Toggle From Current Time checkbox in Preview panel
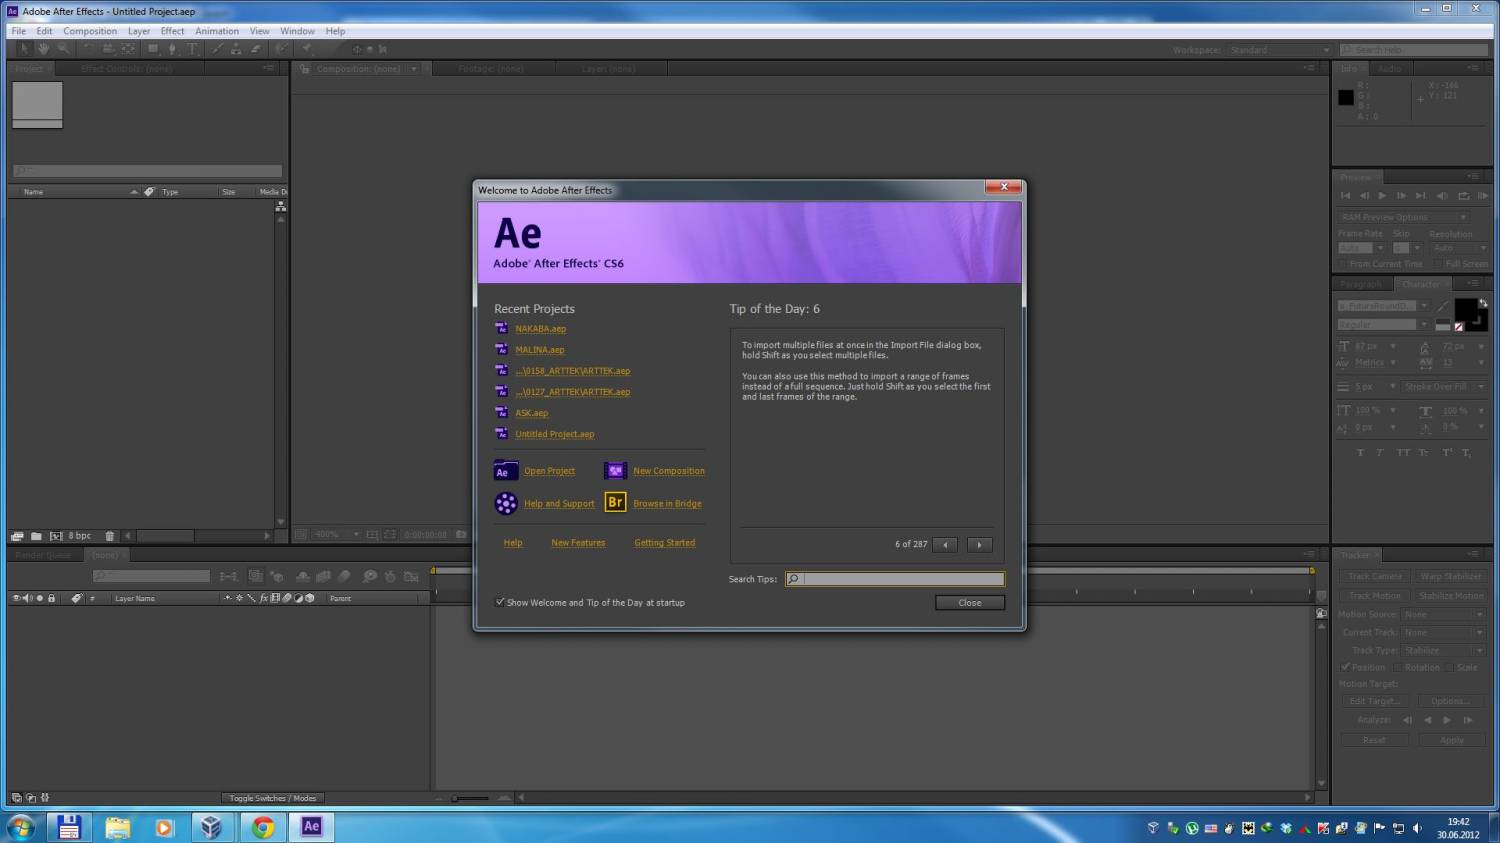This screenshot has width=1500, height=843. [1342, 264]
